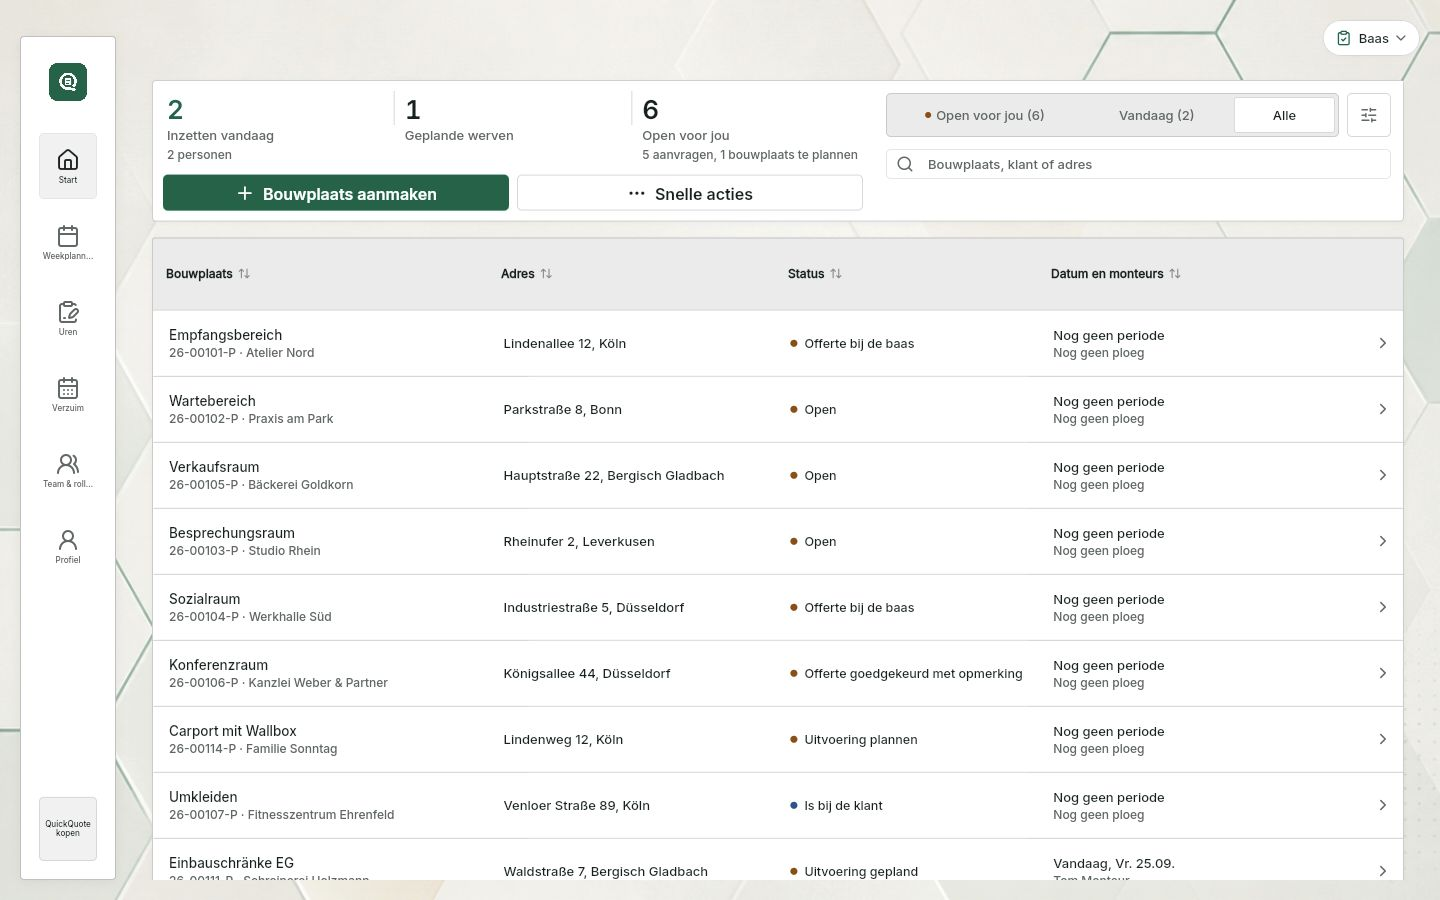Click address Venloer Straße 89, Köln

[x=577, y=805]
